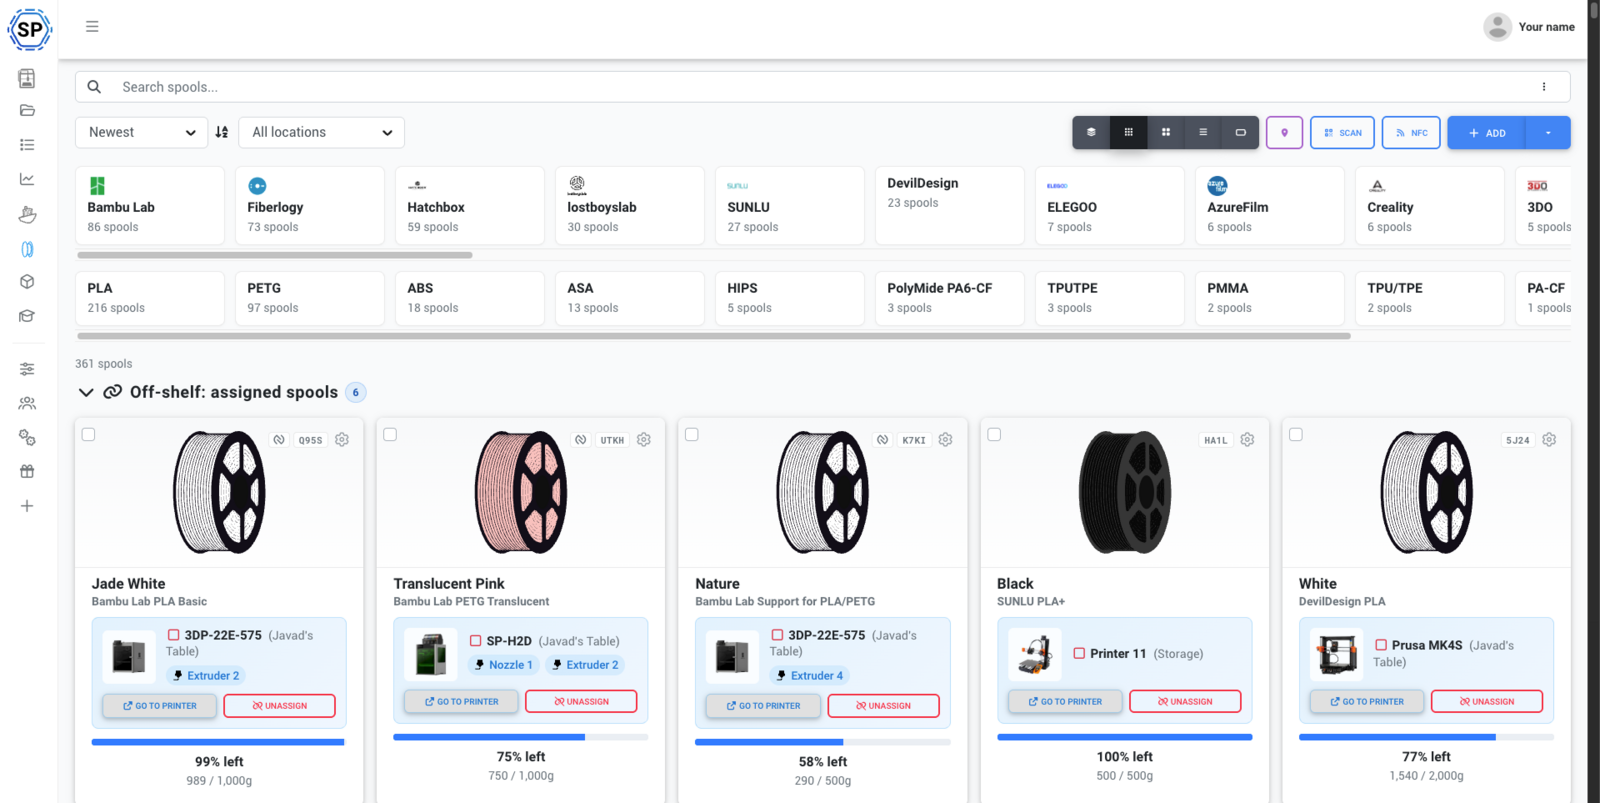The image size is (1600, 803).
Task: Open the graduation cap sidebar icon
Action: click(27, 316)
